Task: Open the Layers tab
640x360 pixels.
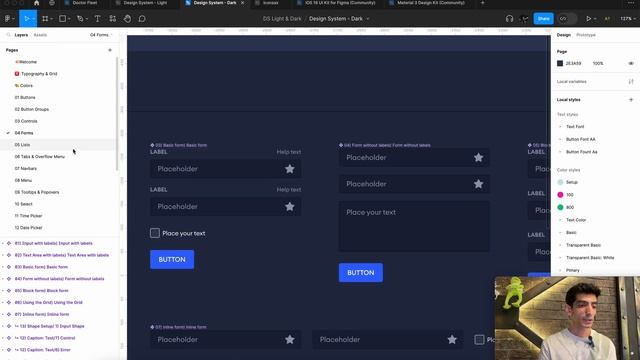Action: point(21,35)
